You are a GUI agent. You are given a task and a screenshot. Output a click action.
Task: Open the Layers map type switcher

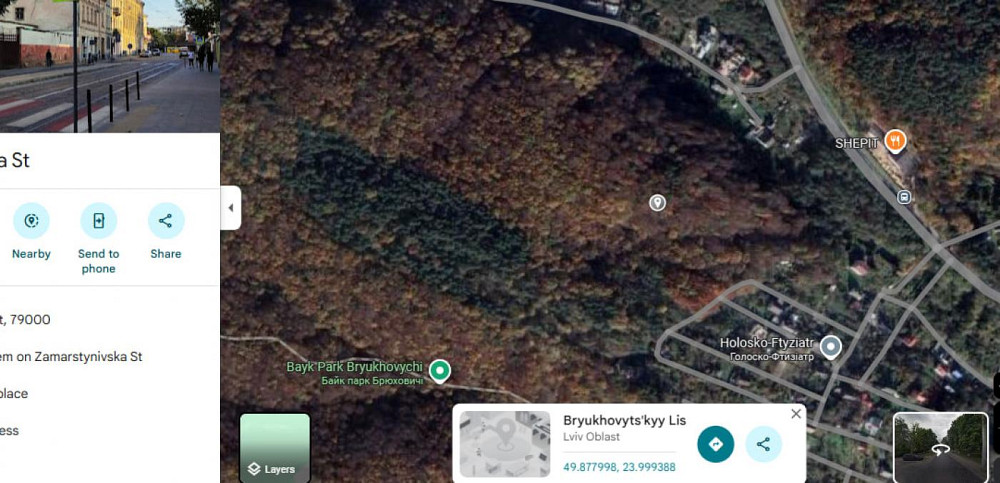275,447
